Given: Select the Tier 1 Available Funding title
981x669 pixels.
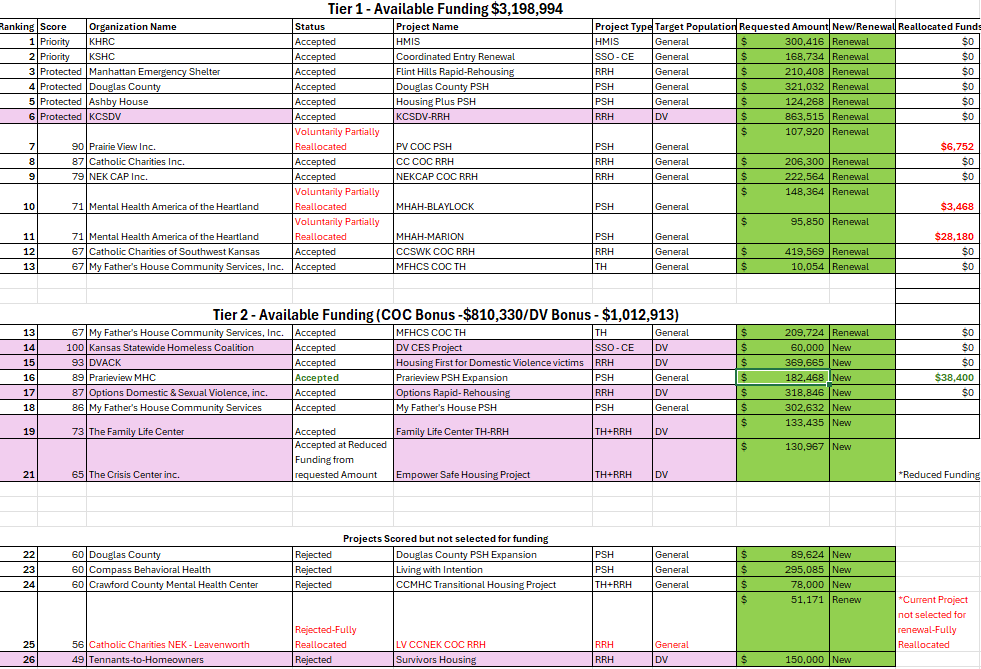Looking at the screenshot, I should pos(445,9).
